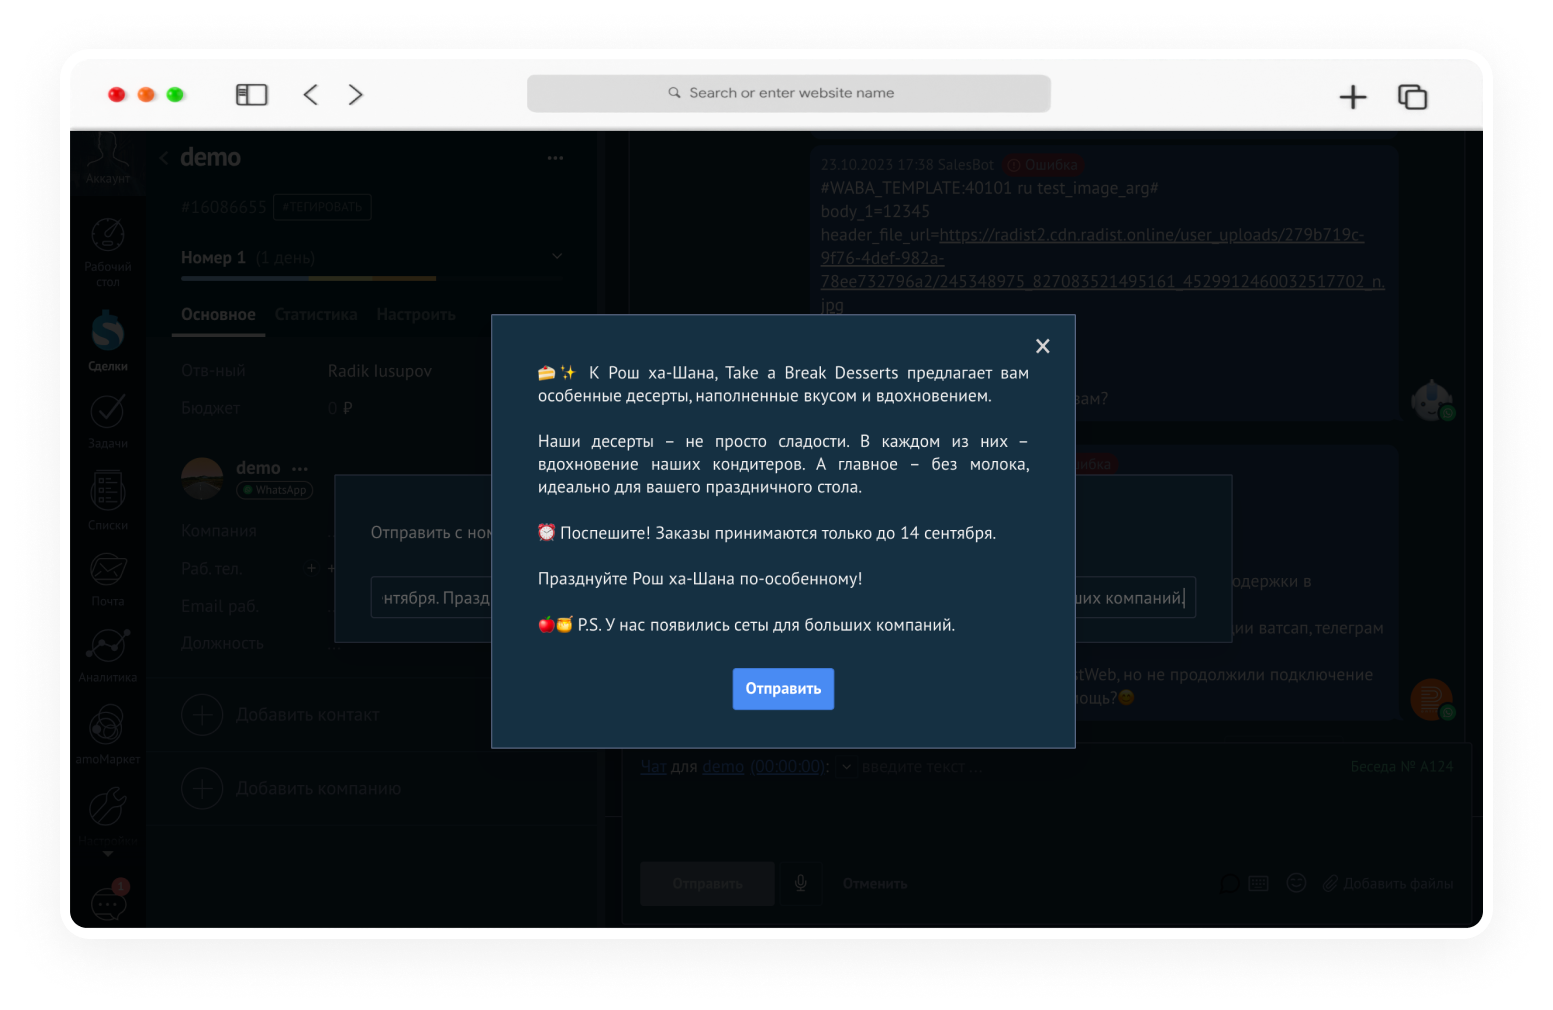Click the WhatsApp badge under demo contact
The width and height of the screenshot is (1553, 1010).
(x=274, y=490)
